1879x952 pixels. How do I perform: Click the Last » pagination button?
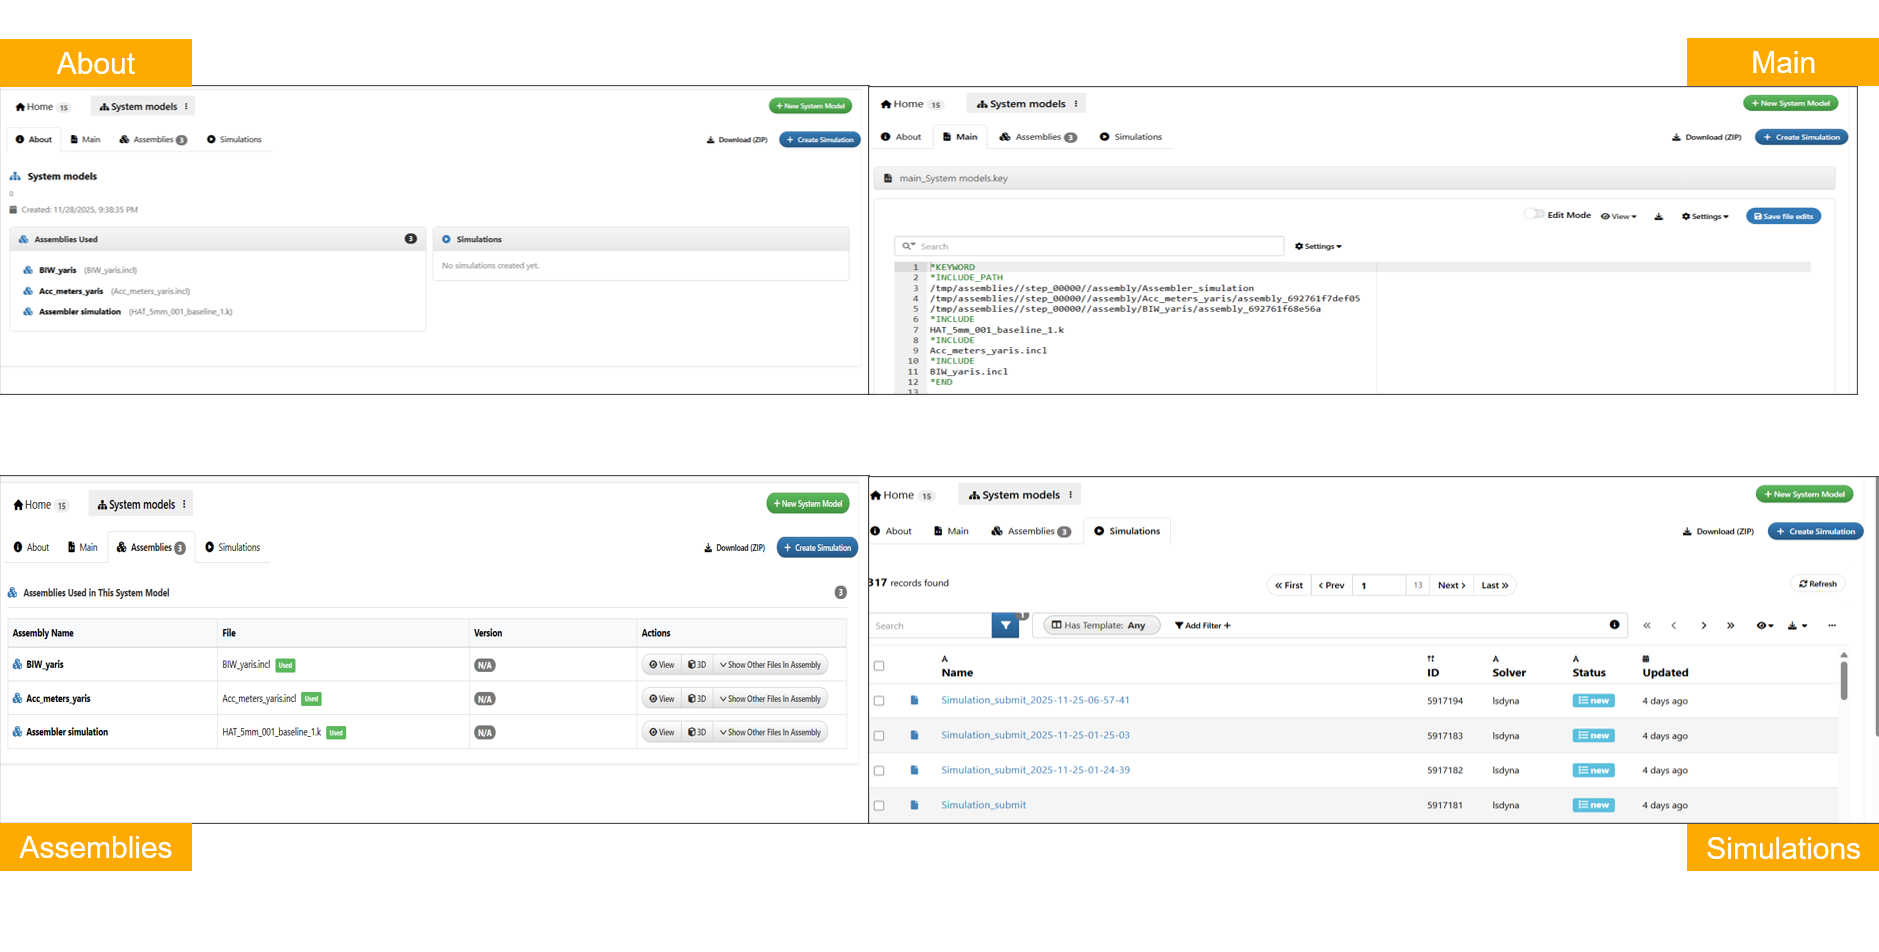pos(1494,586)
